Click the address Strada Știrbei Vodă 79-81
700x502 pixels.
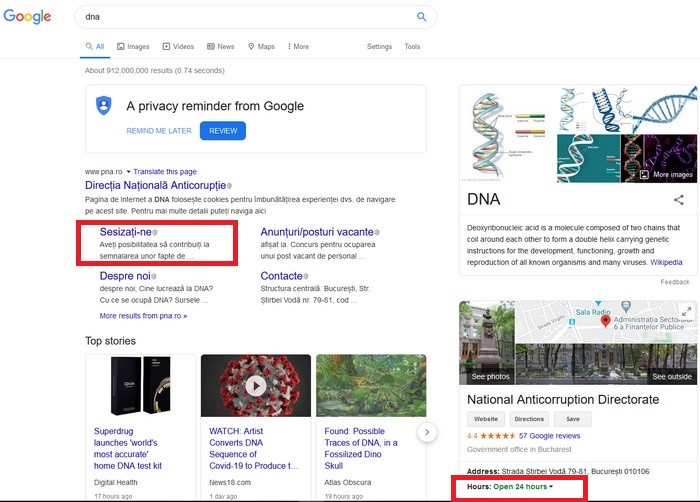tap(575, 471)
